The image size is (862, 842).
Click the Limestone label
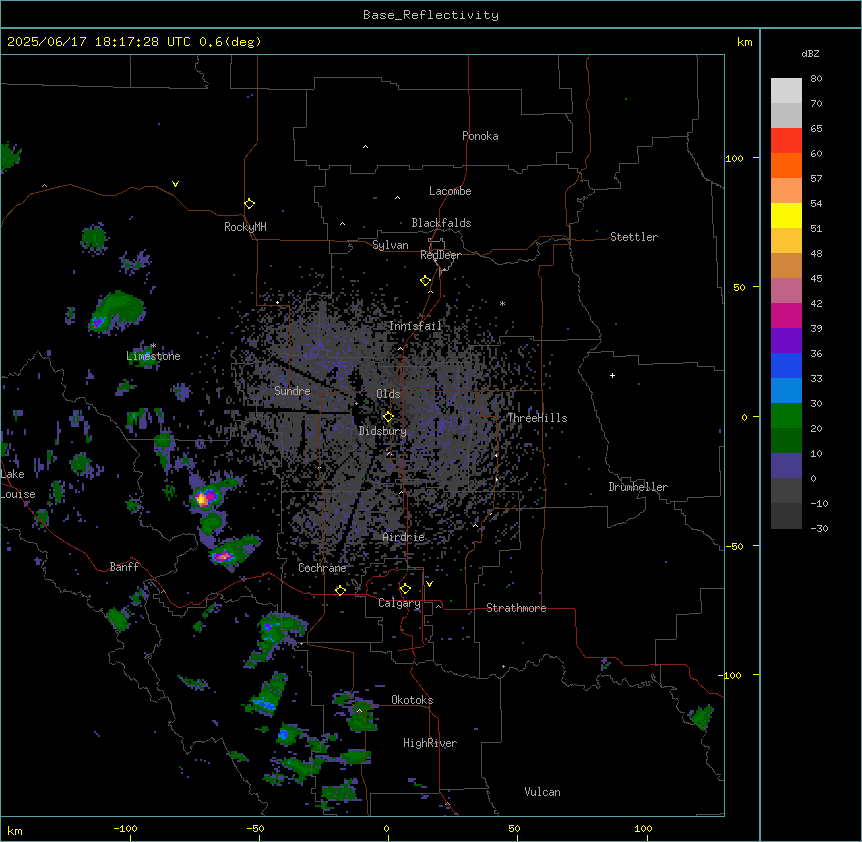click(x=153, y=356)
